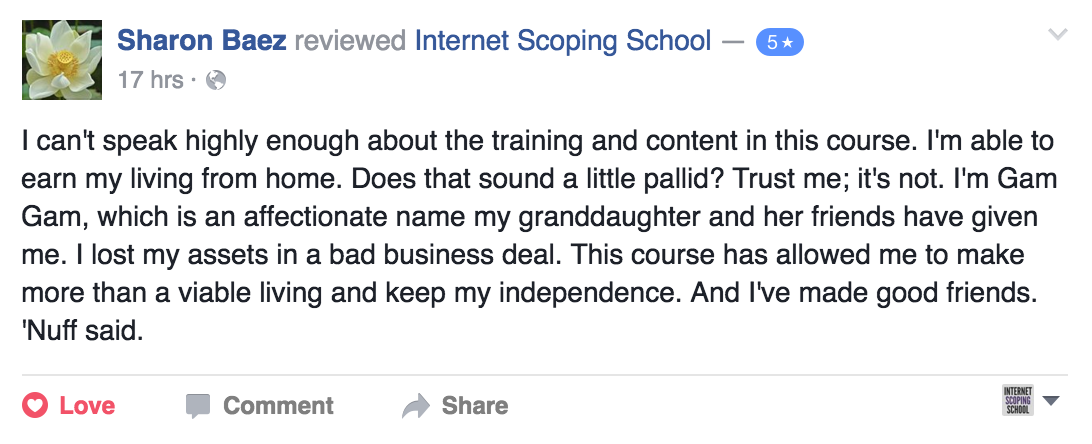This screenshot has width=1092, height=444.
Task: Click the closing line 'Nuff said.
Action: [82, 330]
